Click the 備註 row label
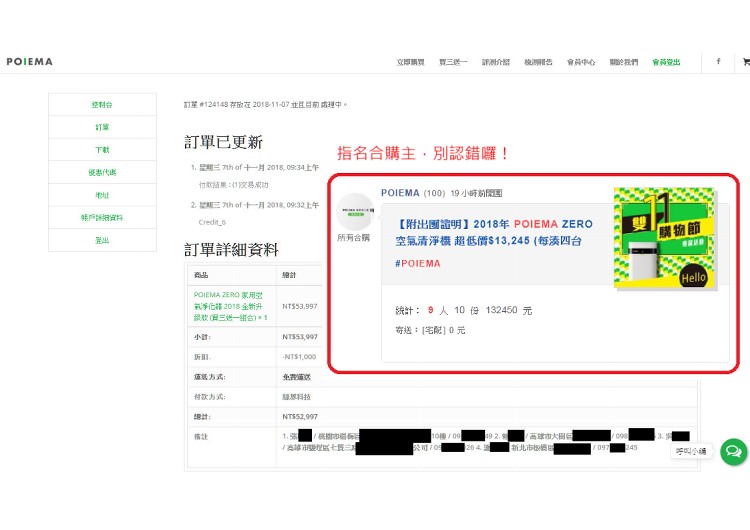This screenshot has height=530, width=750. click(201, 436)
